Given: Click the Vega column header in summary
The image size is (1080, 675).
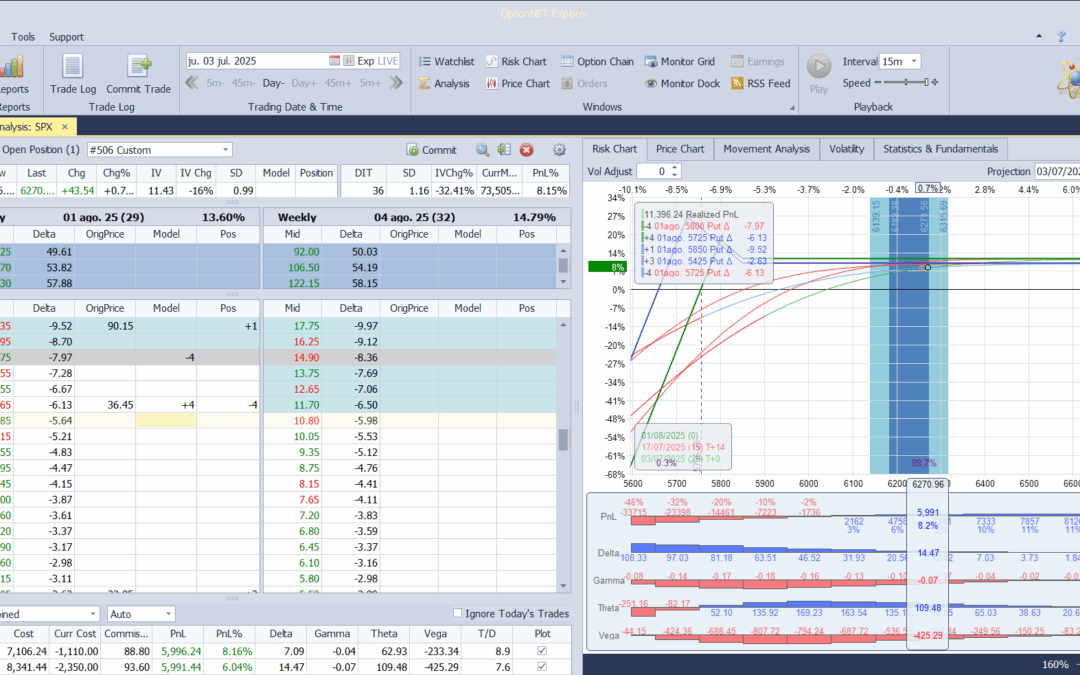Looking at the screenshot, I should (x=435, y=634).
